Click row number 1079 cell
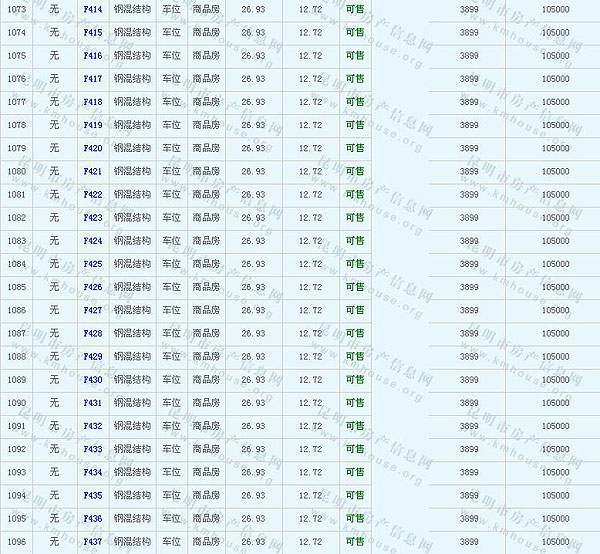This screenshot has width=600, height=554. (x=17, y=148)
